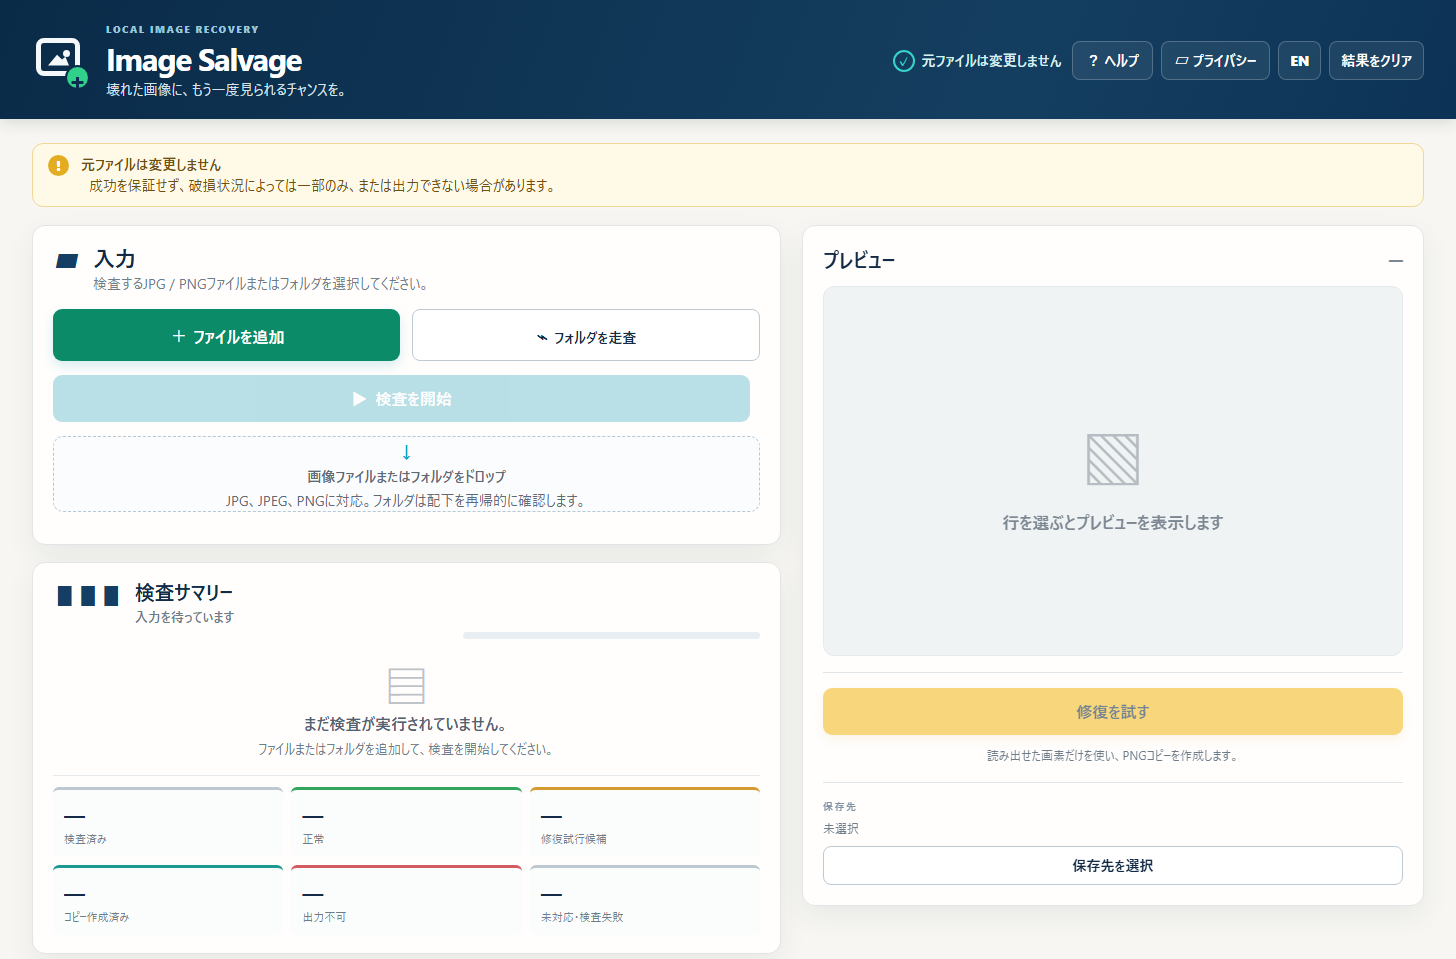Viewport: 1456px width, 959px height.
Task: Open the ヘルプ help button
Action: pos(1112,61)
